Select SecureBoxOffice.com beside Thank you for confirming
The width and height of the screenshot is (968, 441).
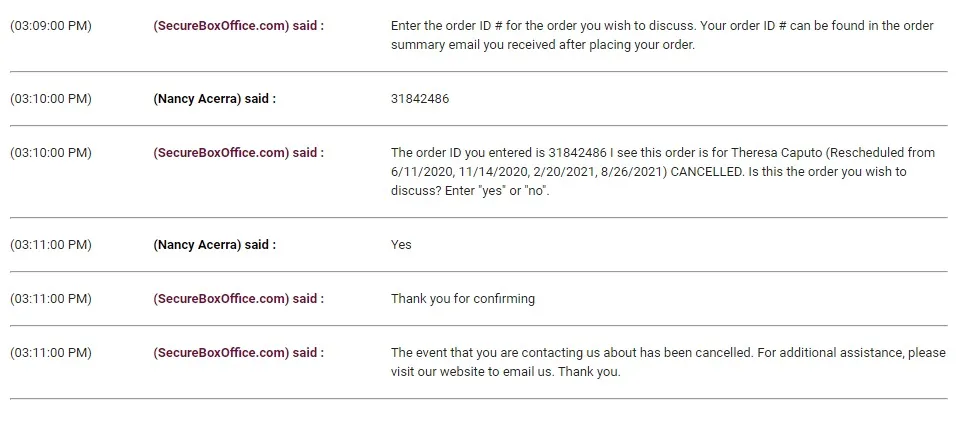[x=238, y=299]
